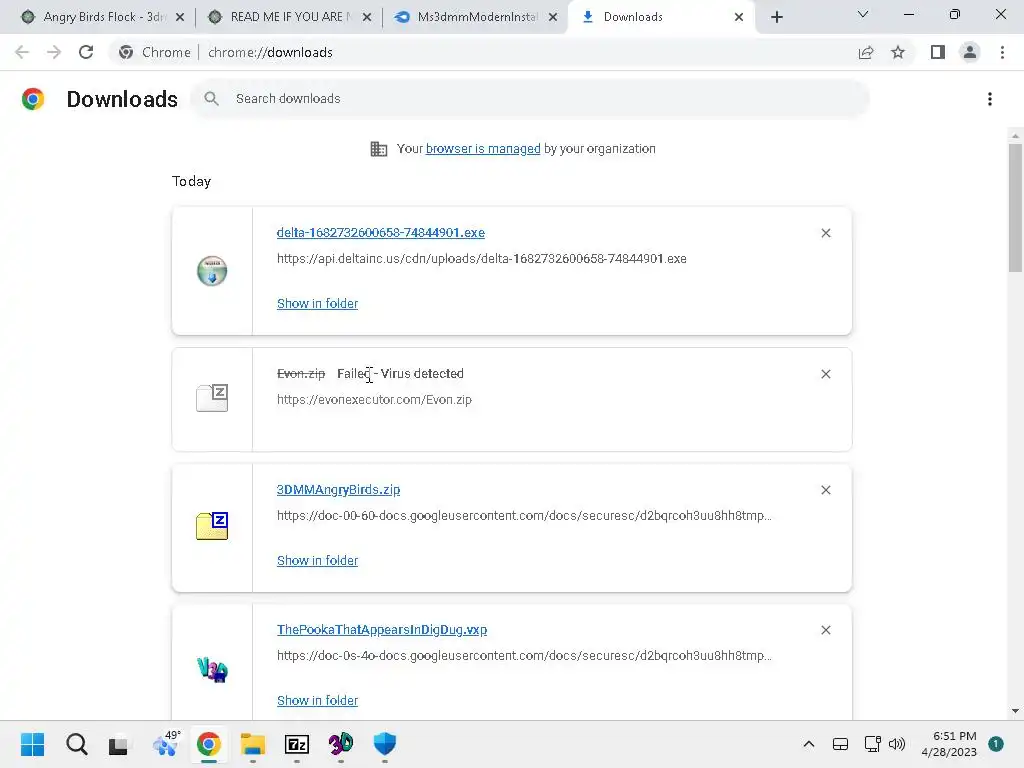Remove the delta exe download entry
1024x768 pixels.
(x=826, y=233)
